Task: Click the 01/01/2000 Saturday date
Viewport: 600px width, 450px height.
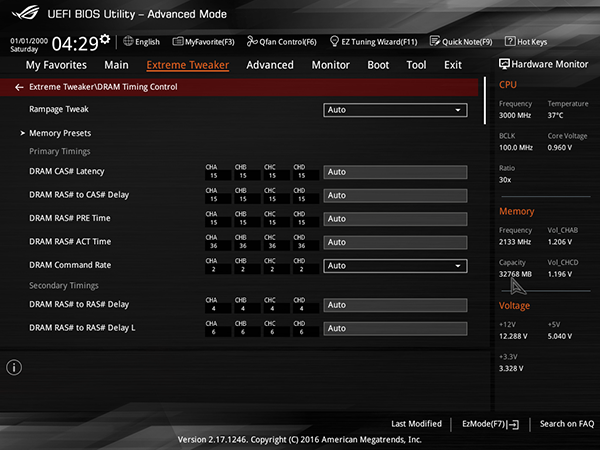Action: [x=29, y=45]
